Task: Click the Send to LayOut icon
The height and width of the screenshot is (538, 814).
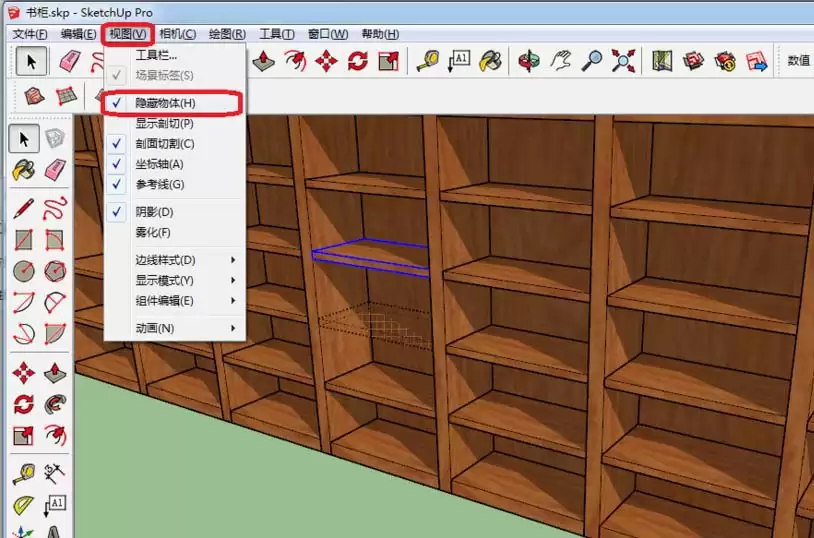Action: [756, 61]
